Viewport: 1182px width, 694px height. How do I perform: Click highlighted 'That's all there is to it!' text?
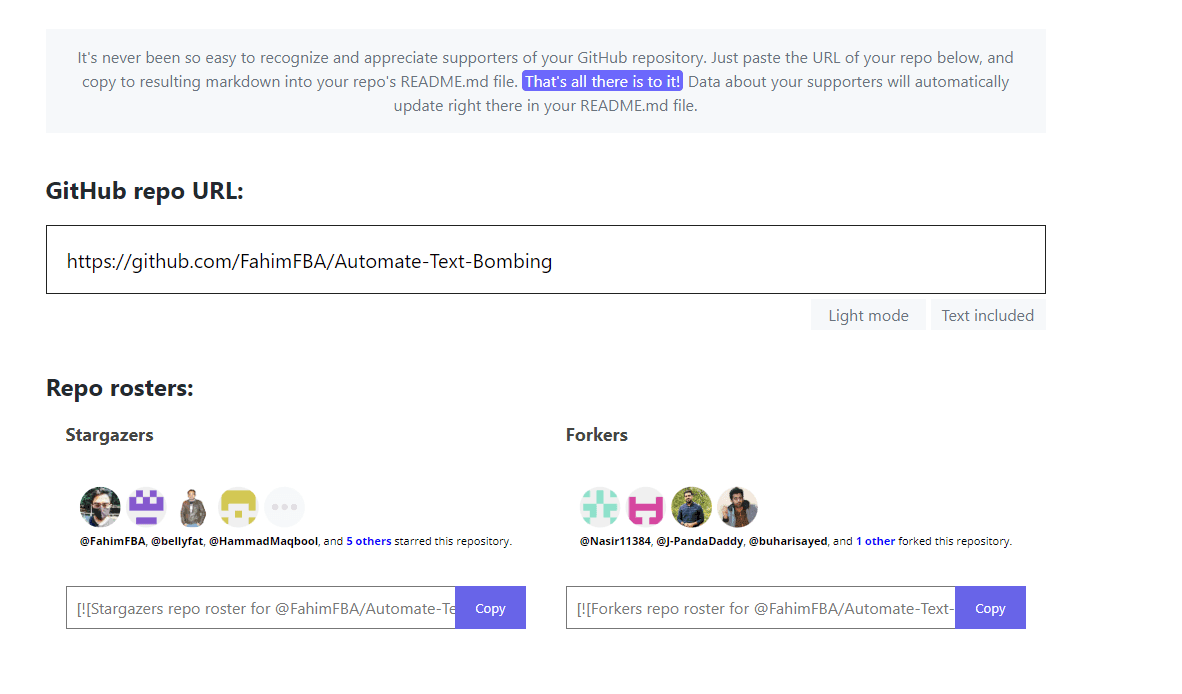(x=602, y=81)
